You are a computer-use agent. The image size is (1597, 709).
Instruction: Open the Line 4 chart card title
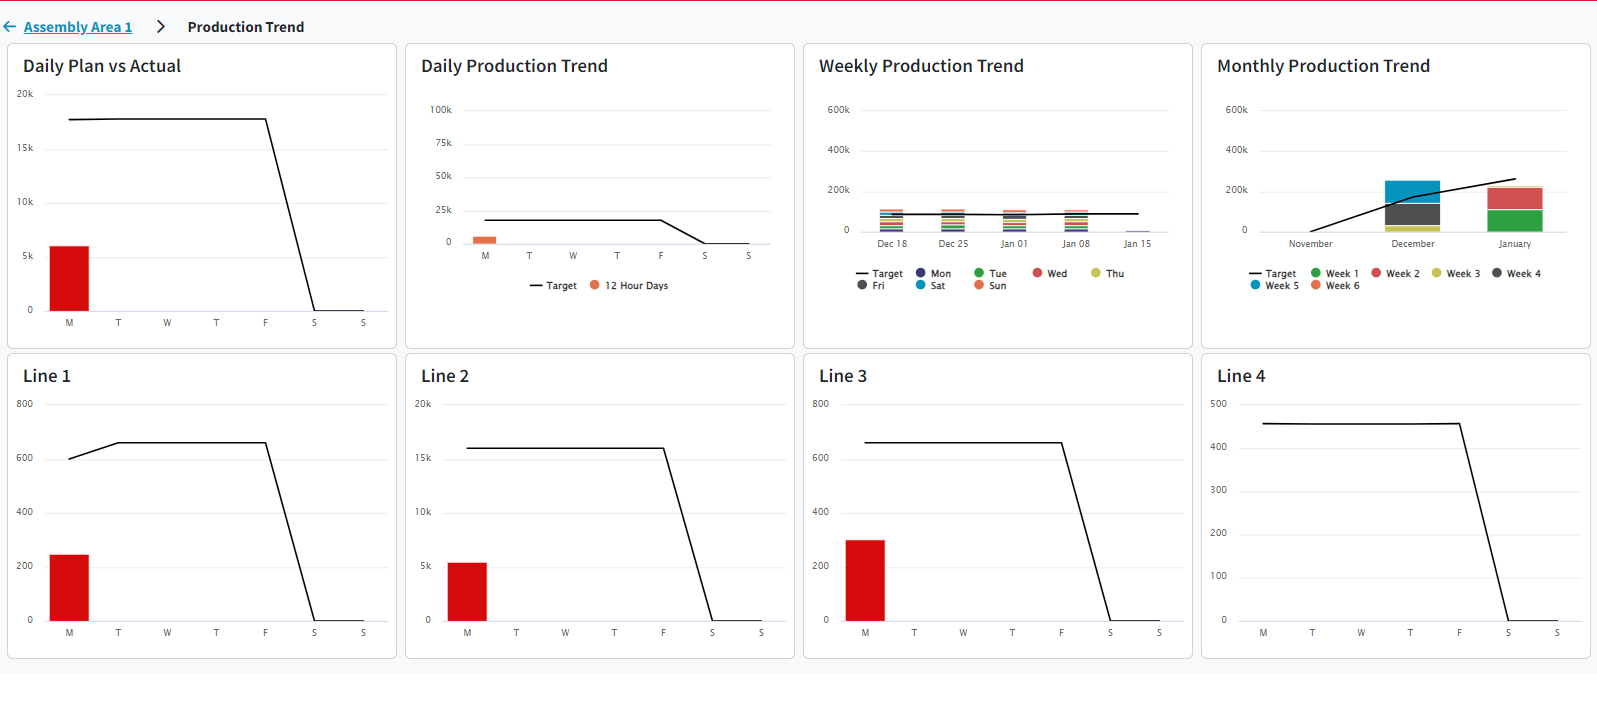[1241, 376]
